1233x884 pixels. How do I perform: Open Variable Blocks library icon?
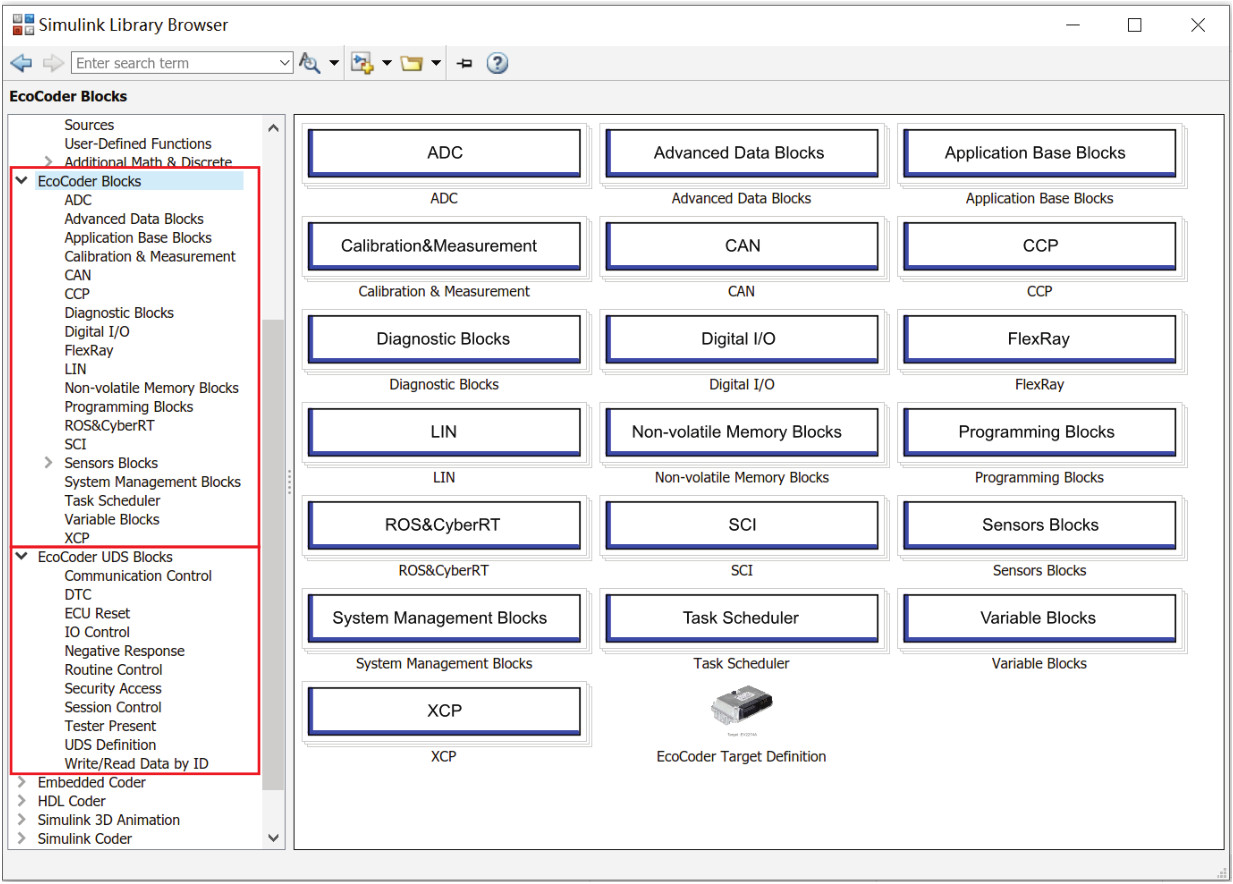click(x=1039, y=618)
